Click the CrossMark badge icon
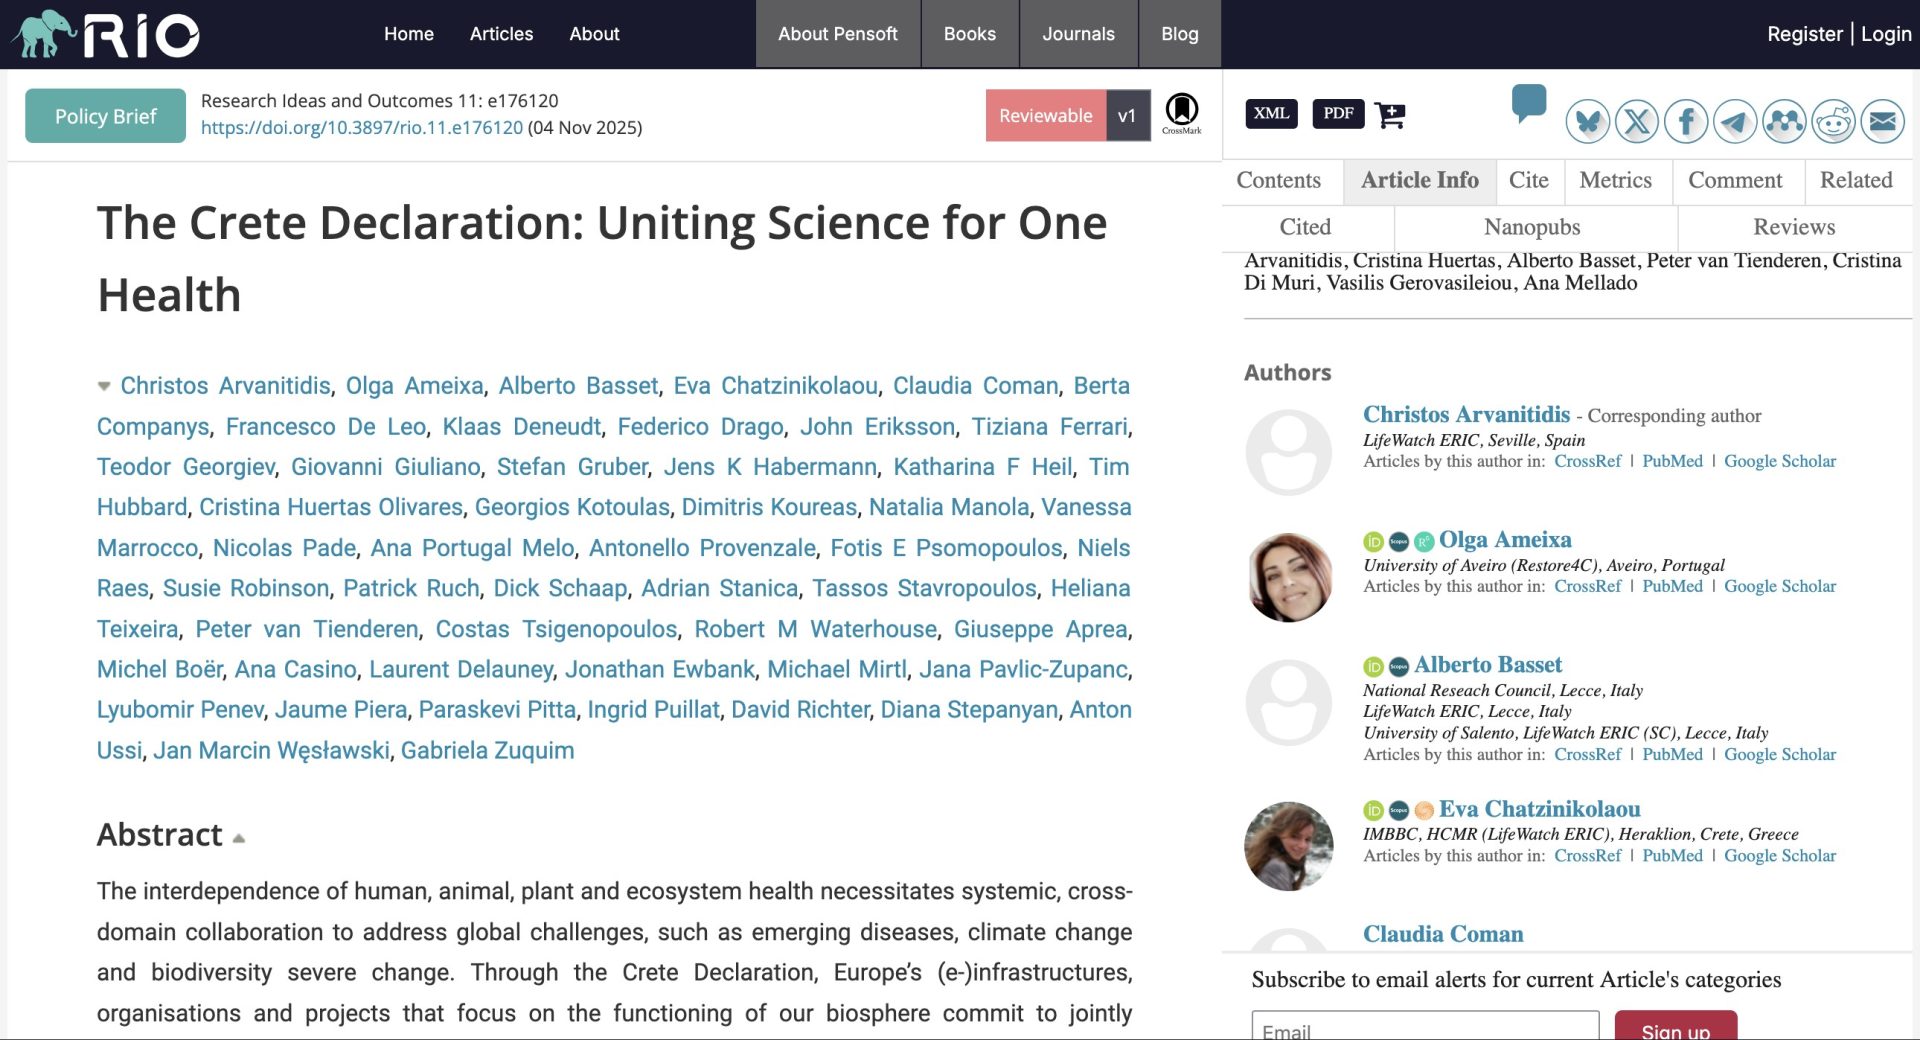The height and width of the screenshot is (1040, 1920). (1181, 113)
